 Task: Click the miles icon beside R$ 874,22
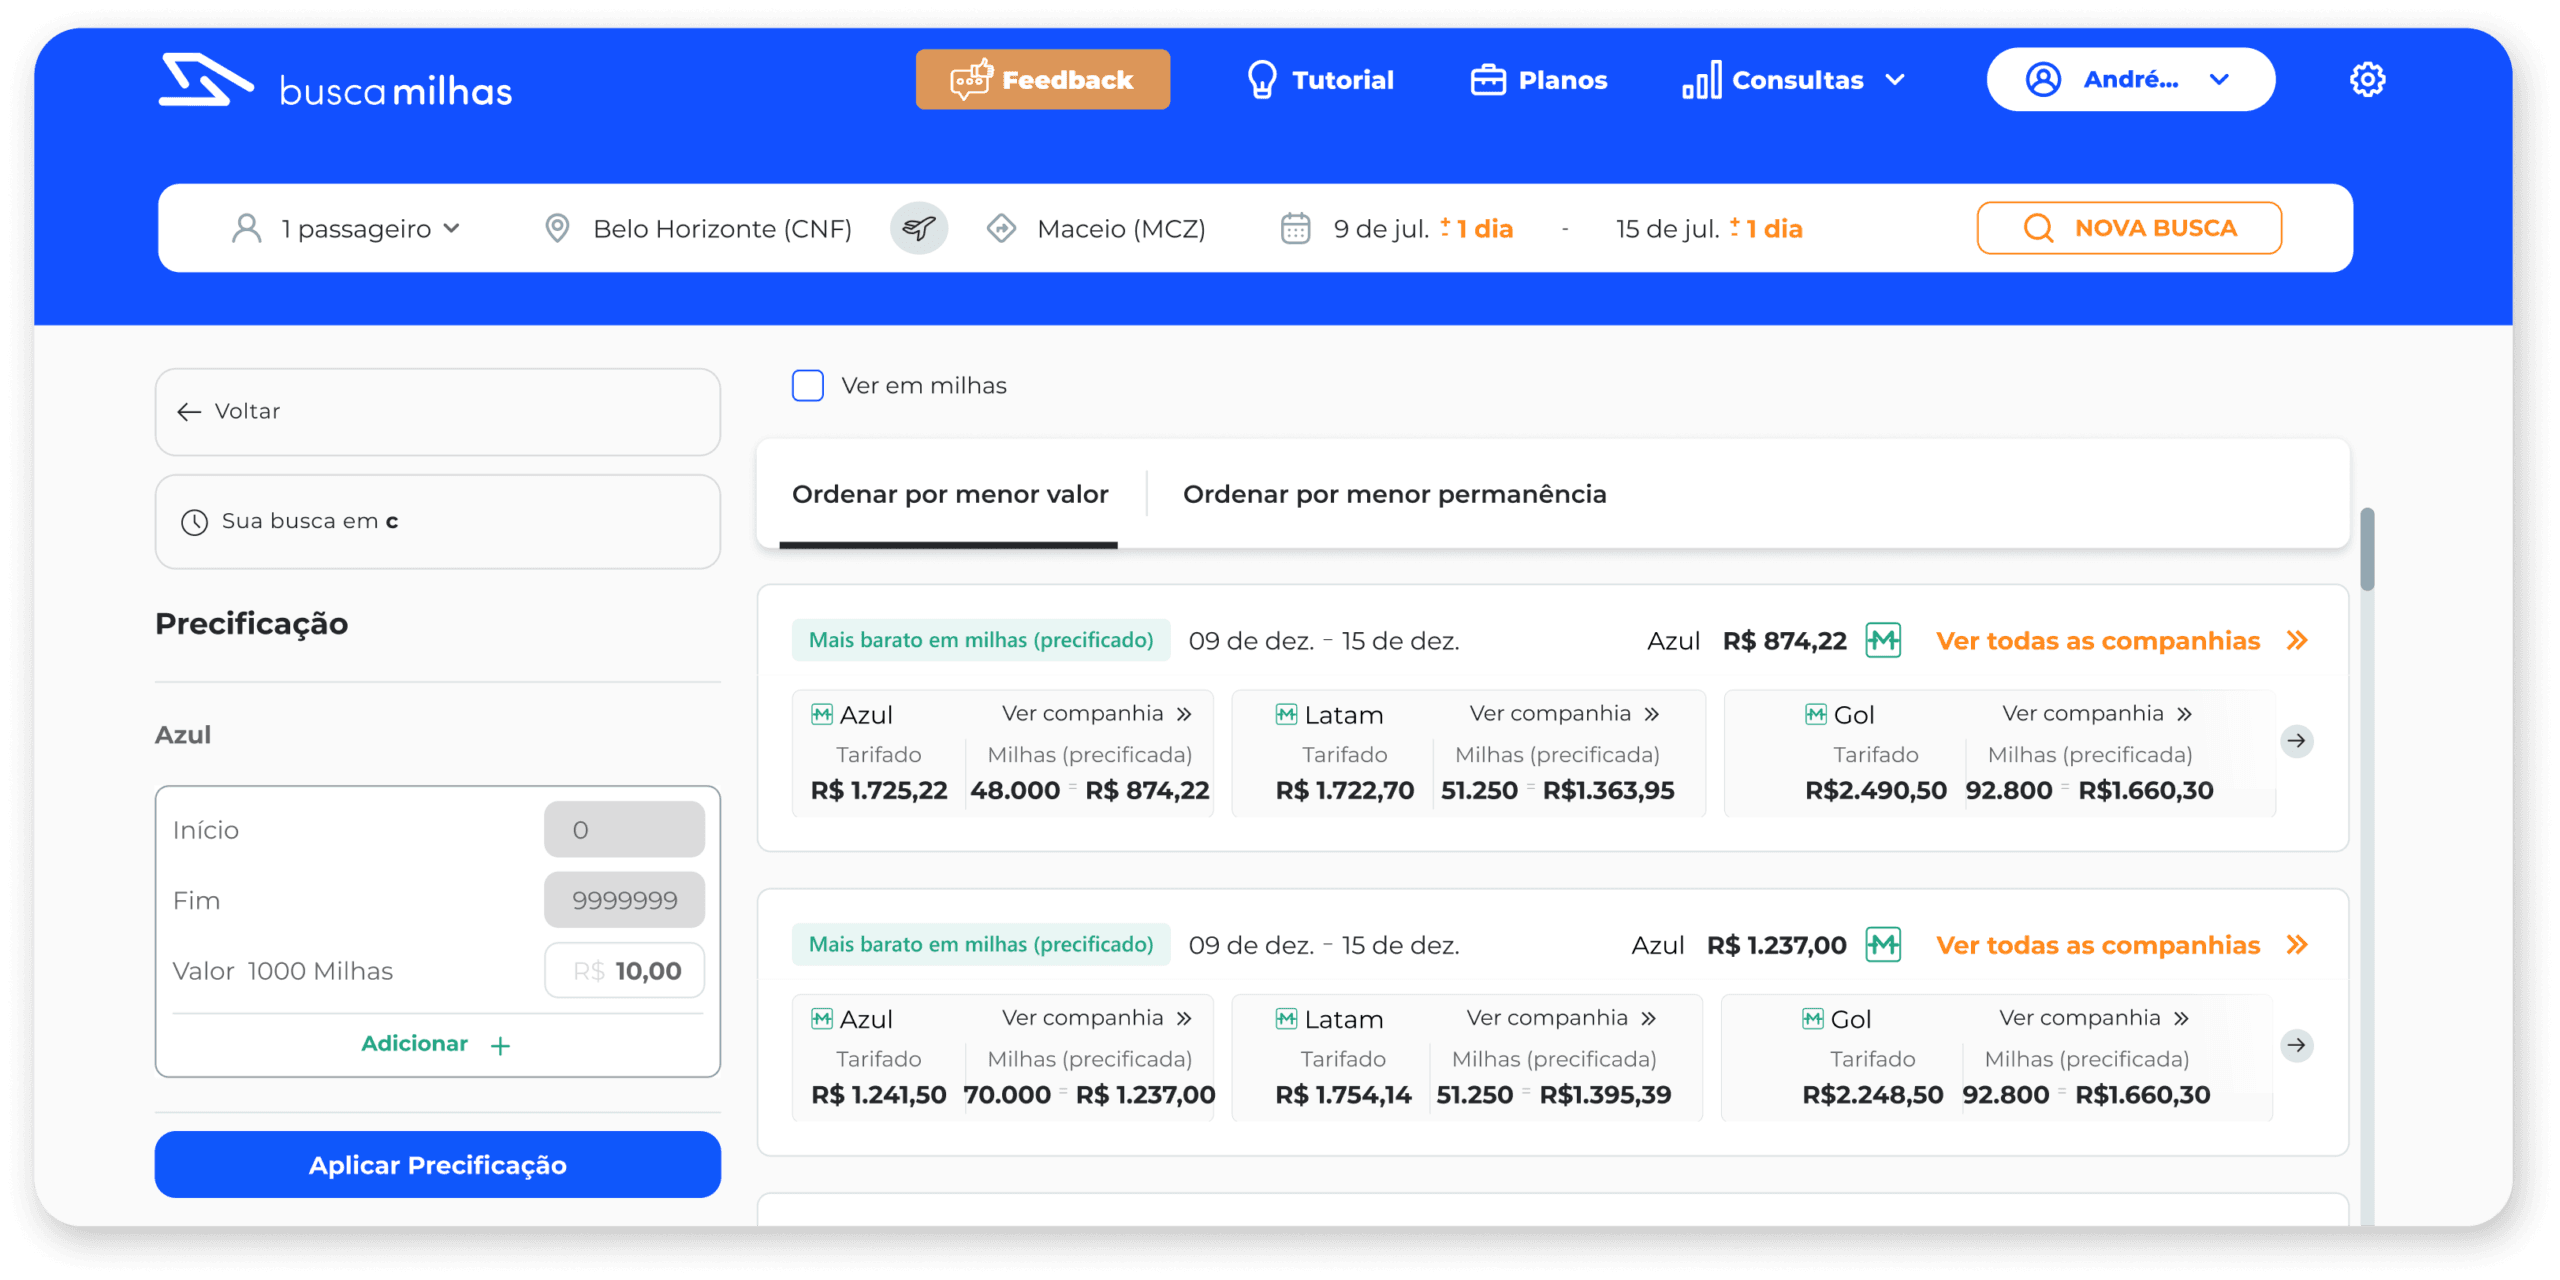[x=1883, y=641]
